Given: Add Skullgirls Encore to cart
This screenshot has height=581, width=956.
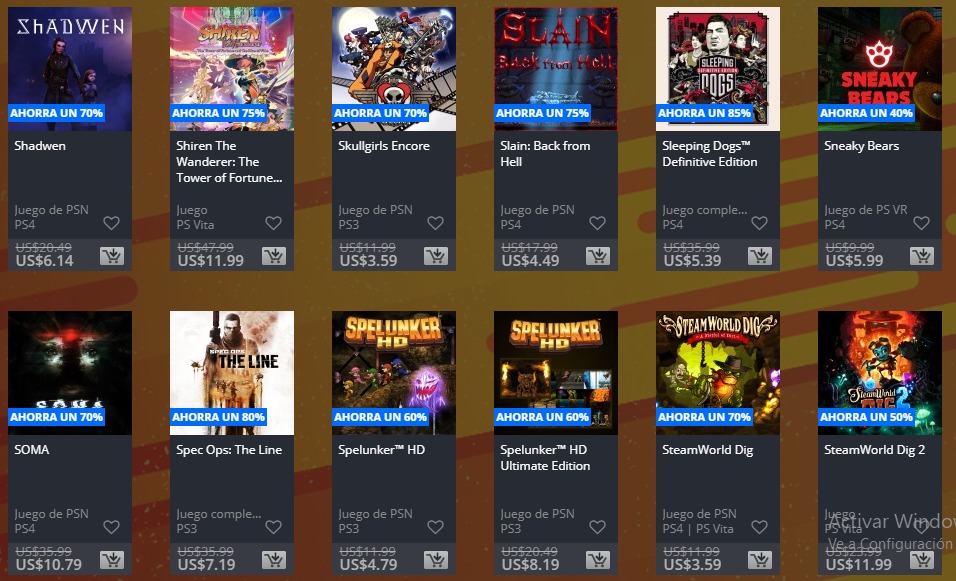Looking at the screenshot, I should pos(436,256).
